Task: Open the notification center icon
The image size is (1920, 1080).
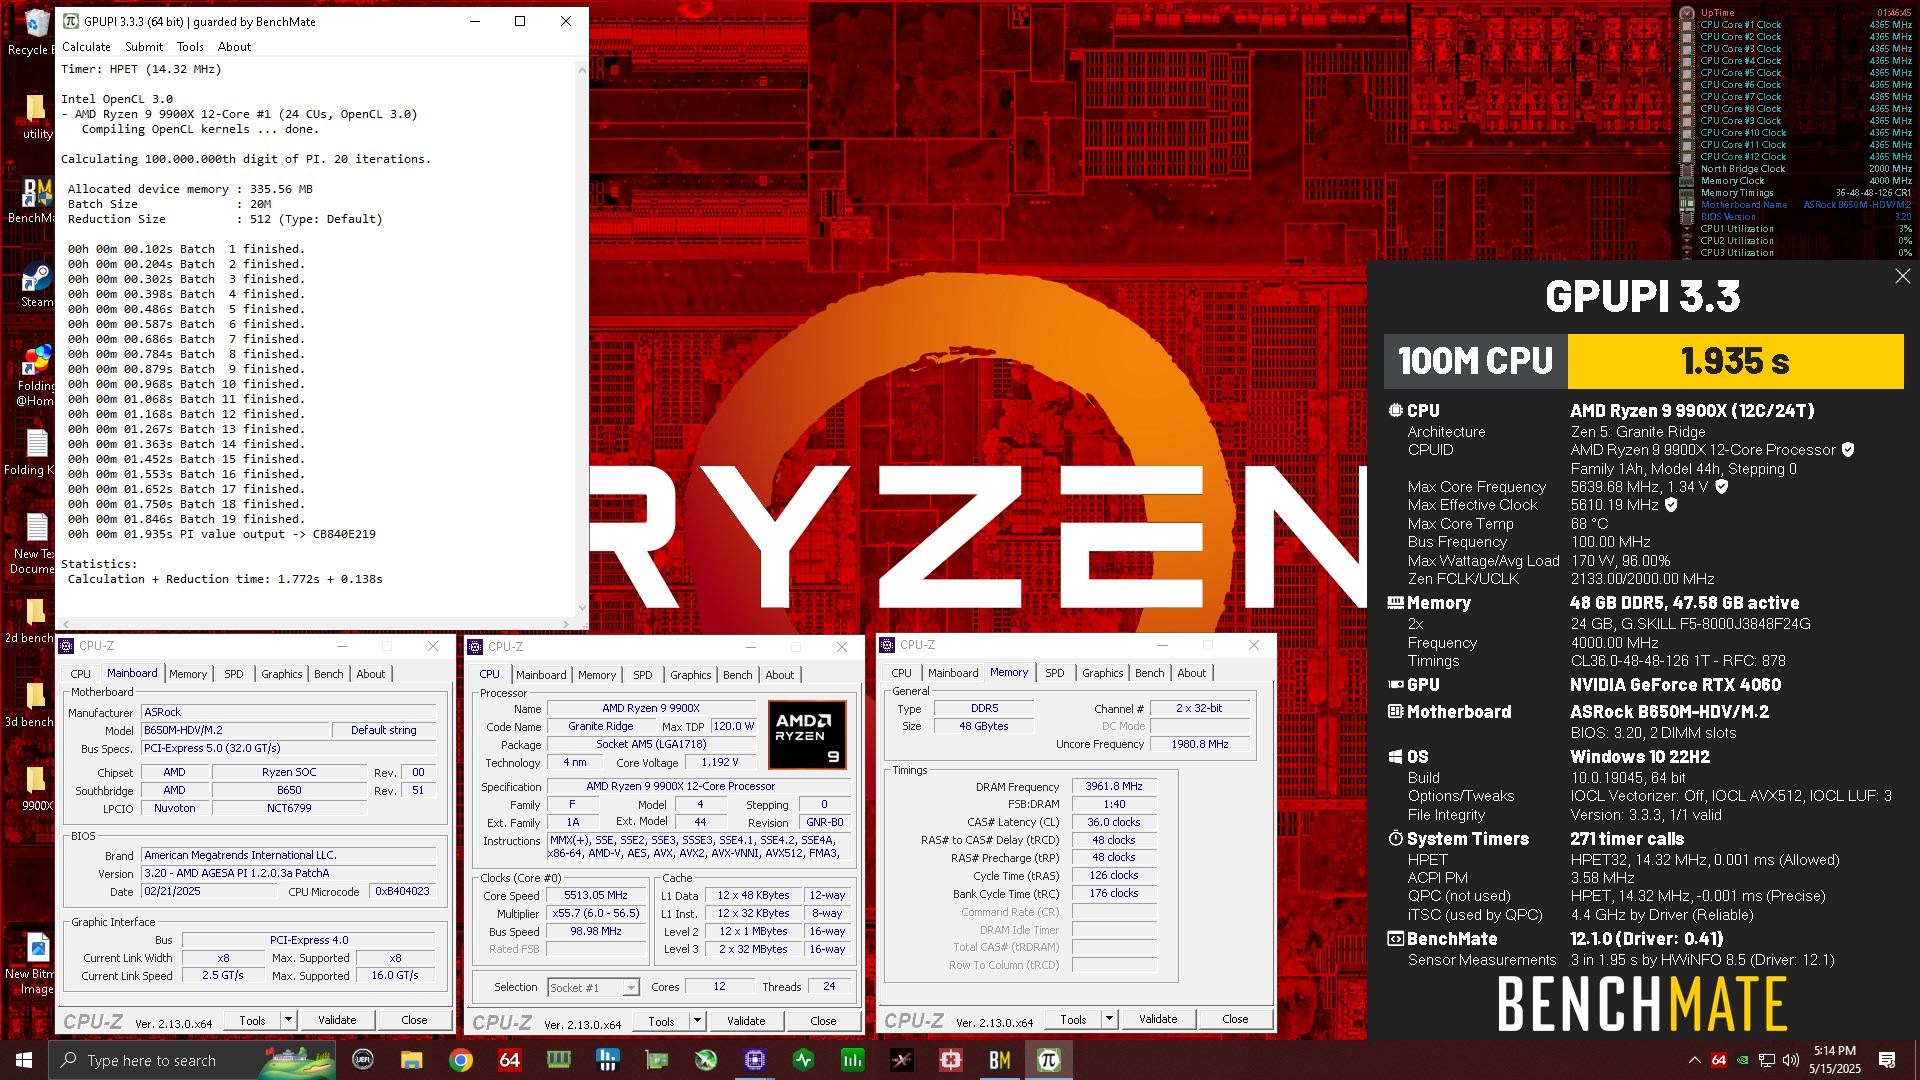Action: point(1887,1060)
